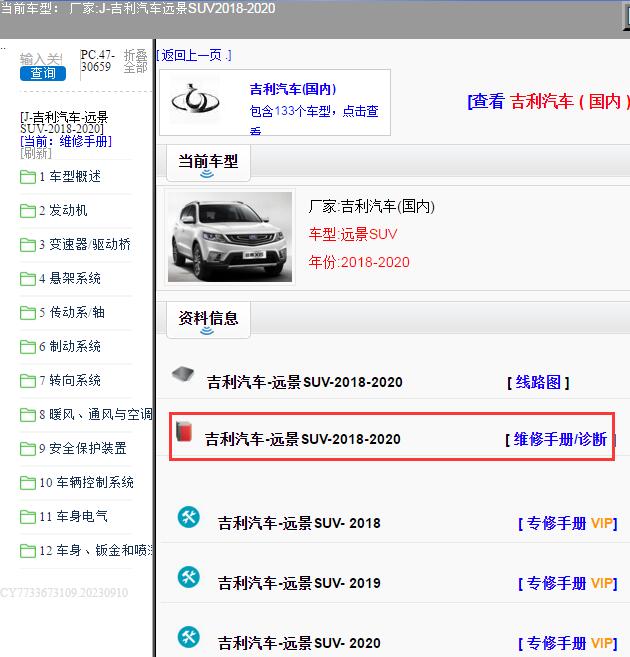Click the J-吉利汽车-远景SUV-2018-2020 sidebar heading

(64, 123)
